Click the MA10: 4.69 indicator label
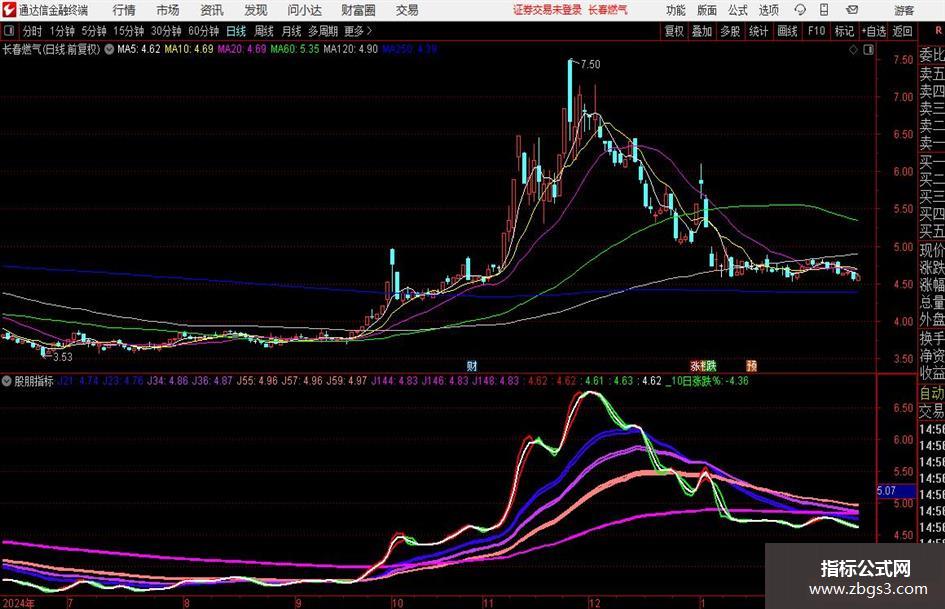The image size is (945, 609). [x=189, y=49]
